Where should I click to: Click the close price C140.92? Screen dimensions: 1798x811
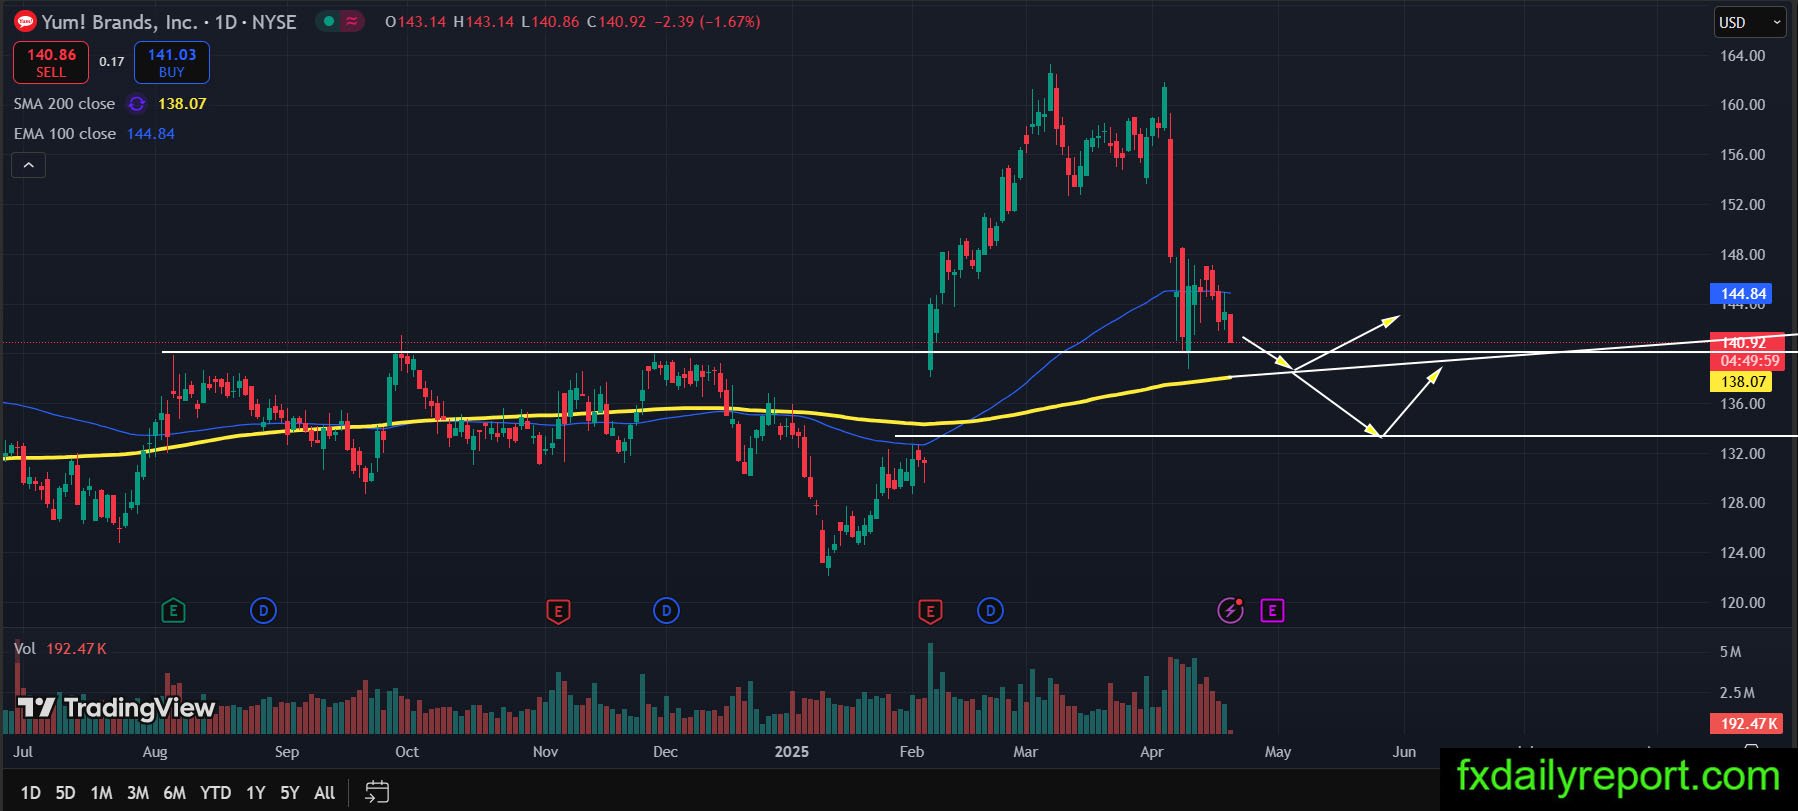pyautogui.click(x=616, y=22)
